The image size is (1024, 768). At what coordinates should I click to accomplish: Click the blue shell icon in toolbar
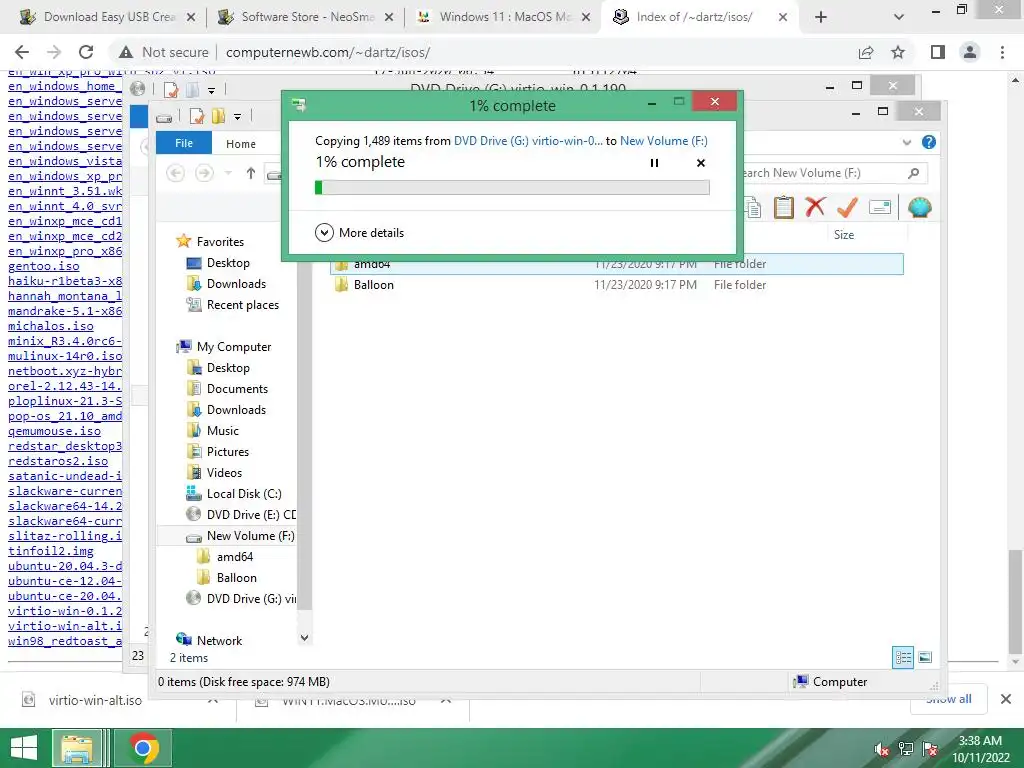(x=920, y=208)
